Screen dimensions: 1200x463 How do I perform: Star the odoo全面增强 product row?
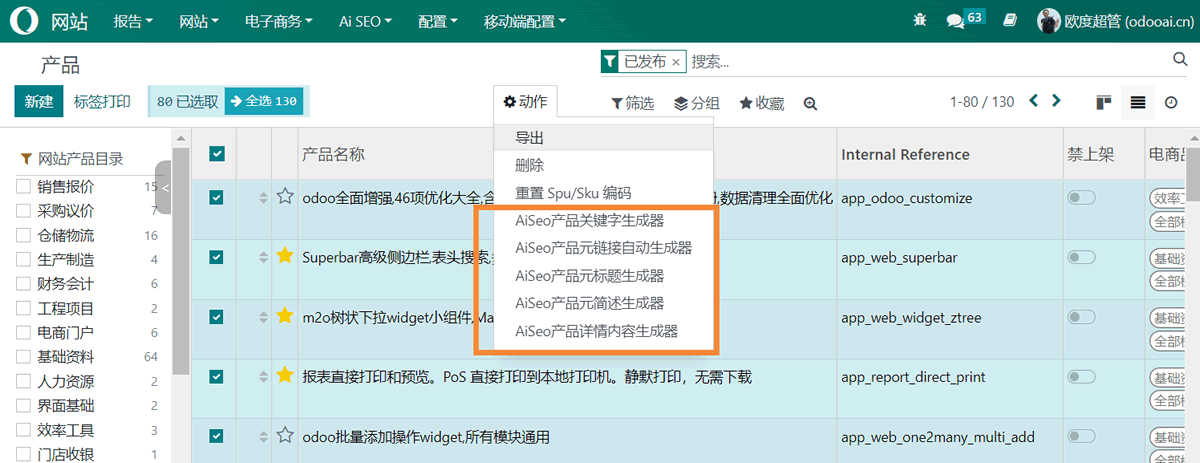(x=285, y=197)
